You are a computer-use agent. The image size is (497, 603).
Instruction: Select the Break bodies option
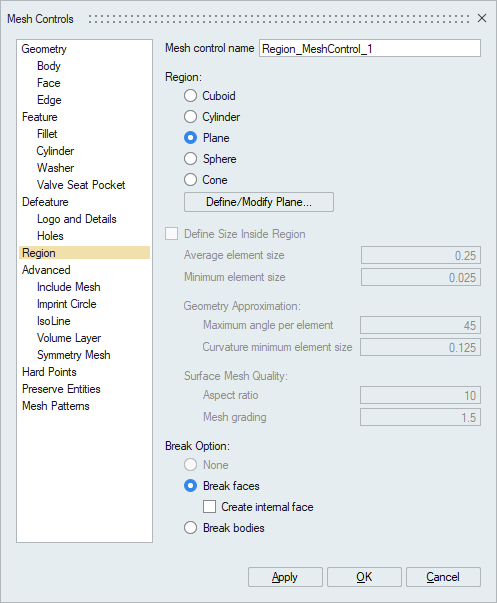point(190,528)
